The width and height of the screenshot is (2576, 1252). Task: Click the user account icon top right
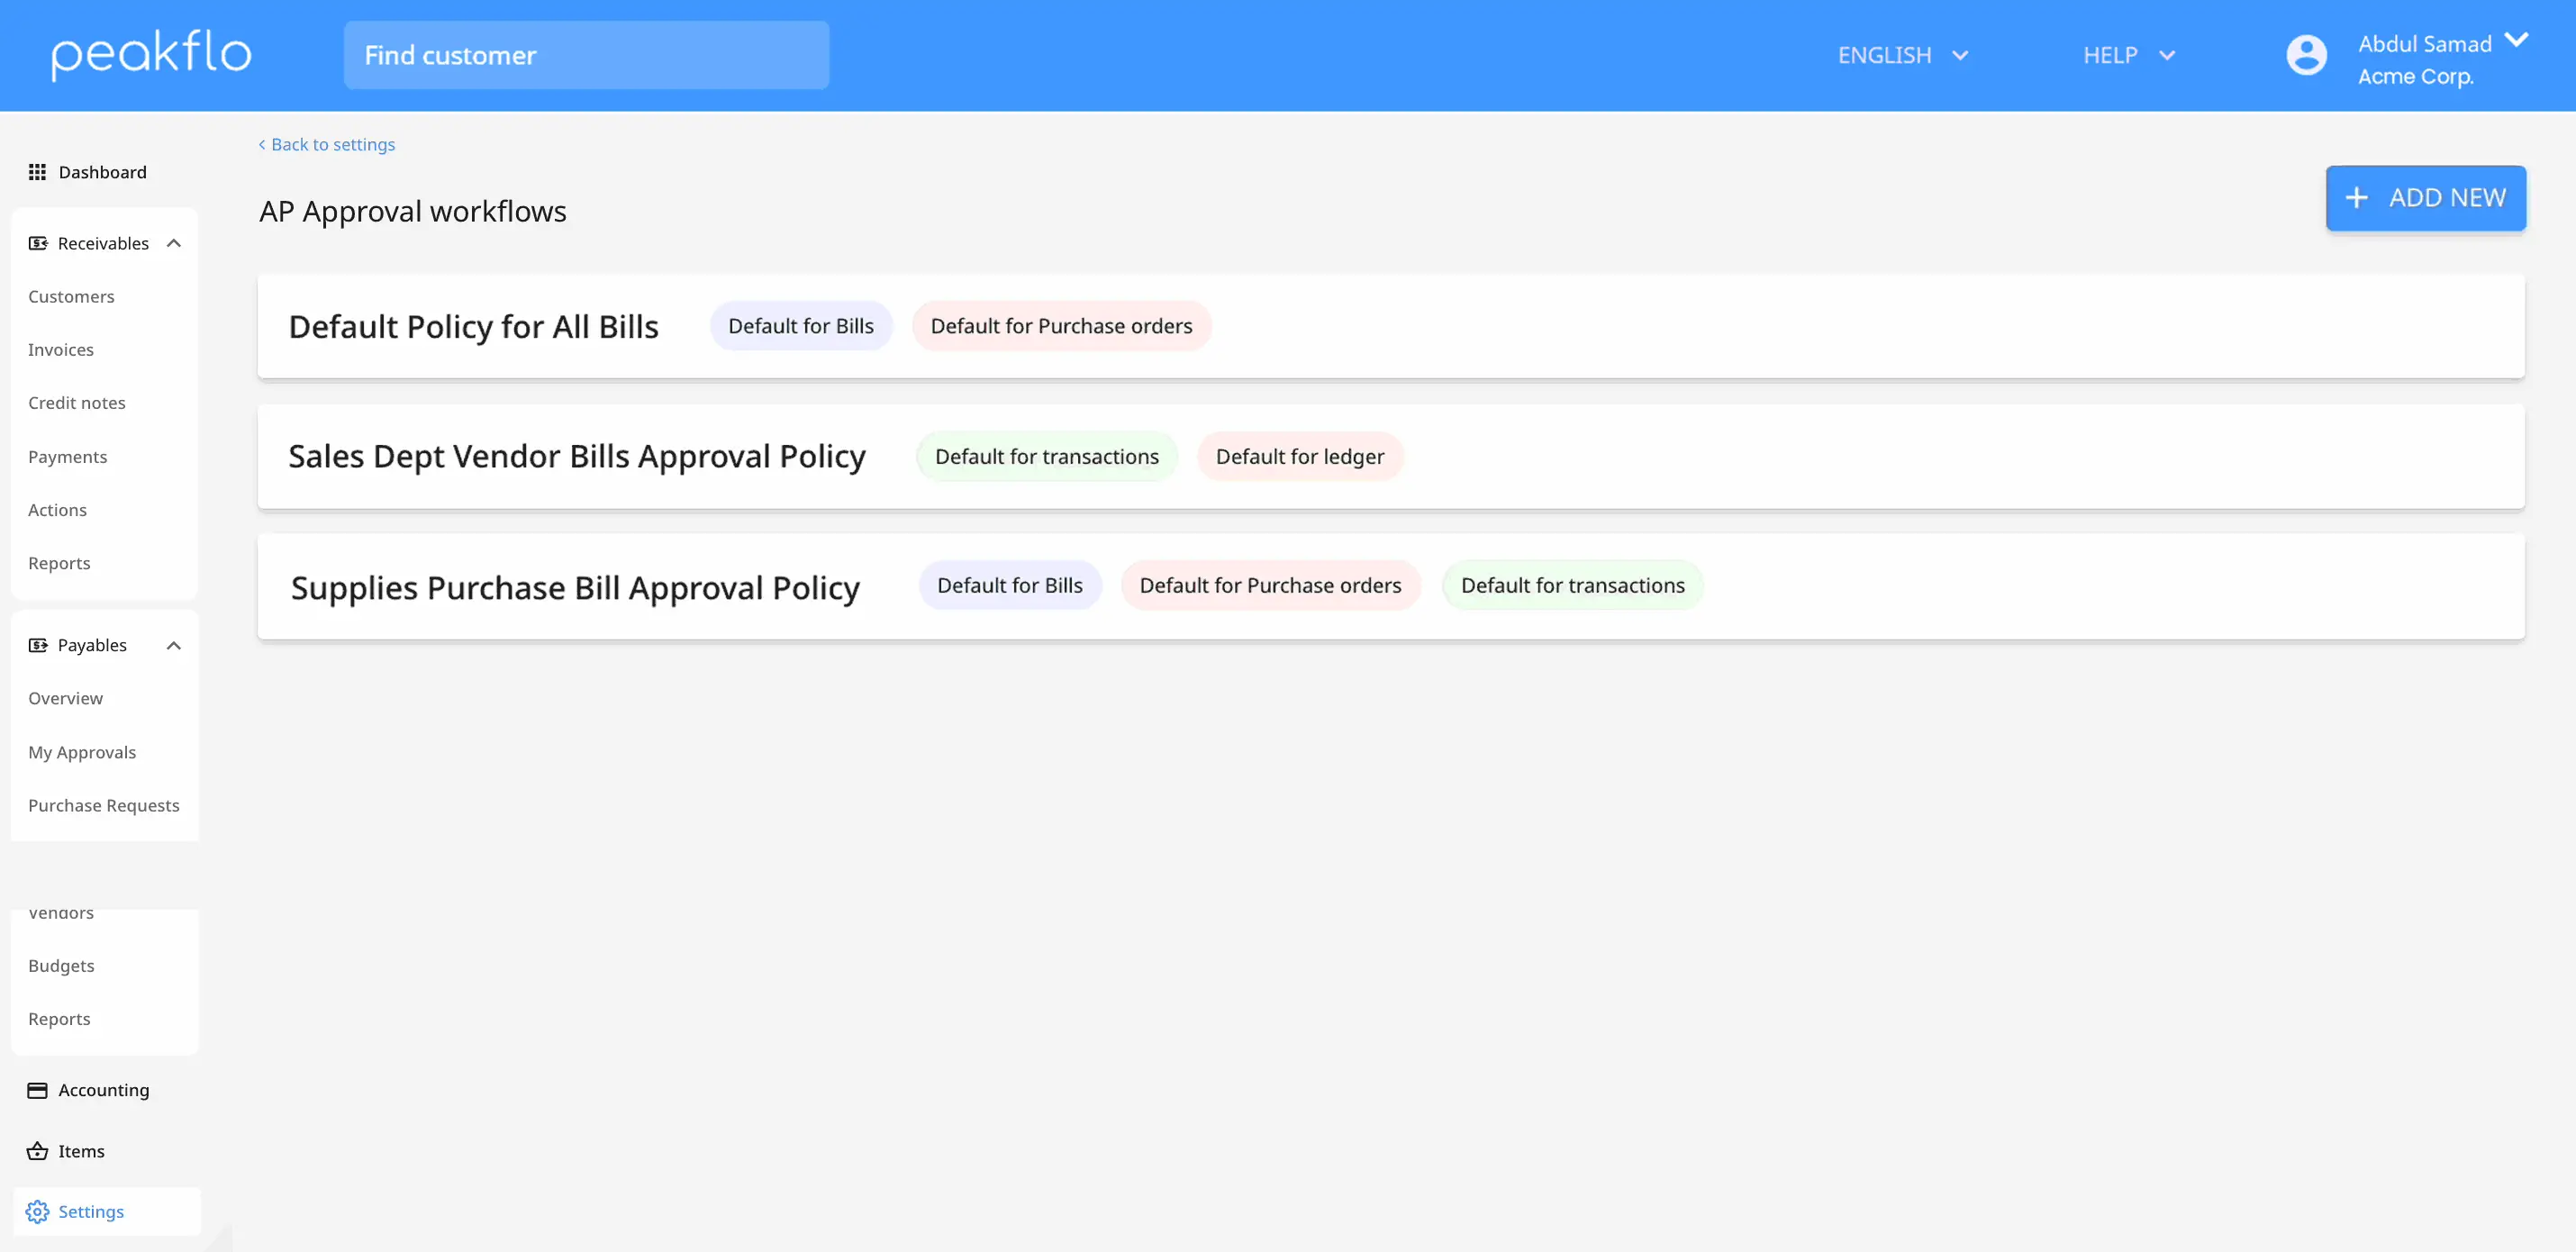(2307, 52)
